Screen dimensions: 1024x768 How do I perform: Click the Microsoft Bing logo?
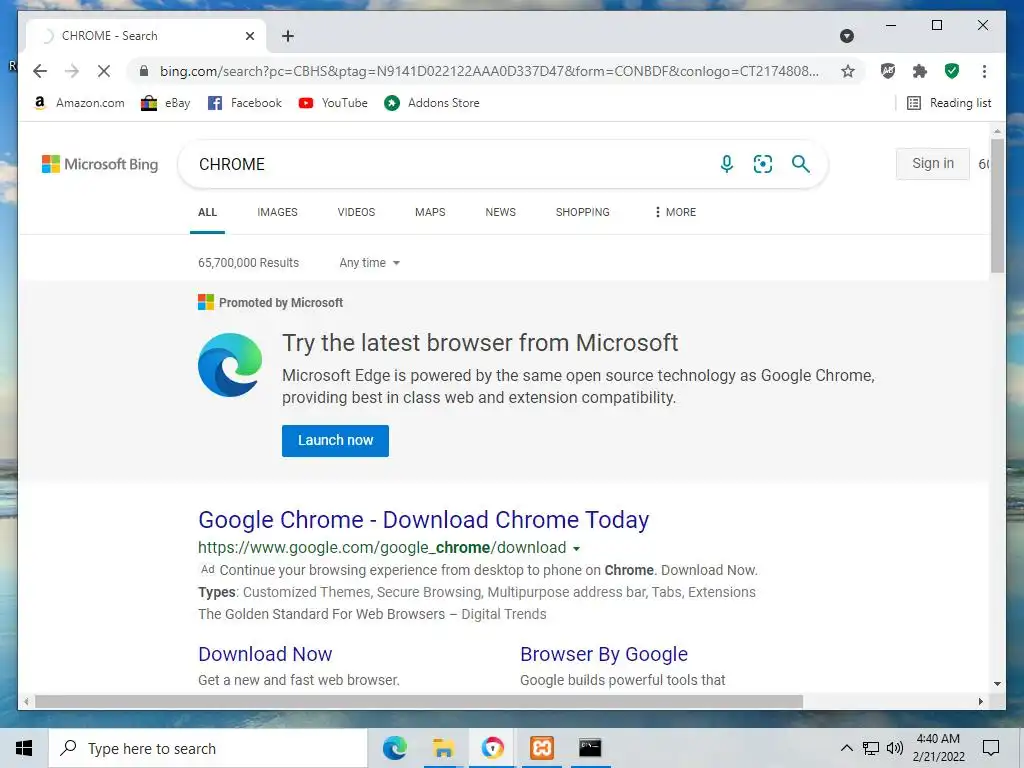coord(100,164)
